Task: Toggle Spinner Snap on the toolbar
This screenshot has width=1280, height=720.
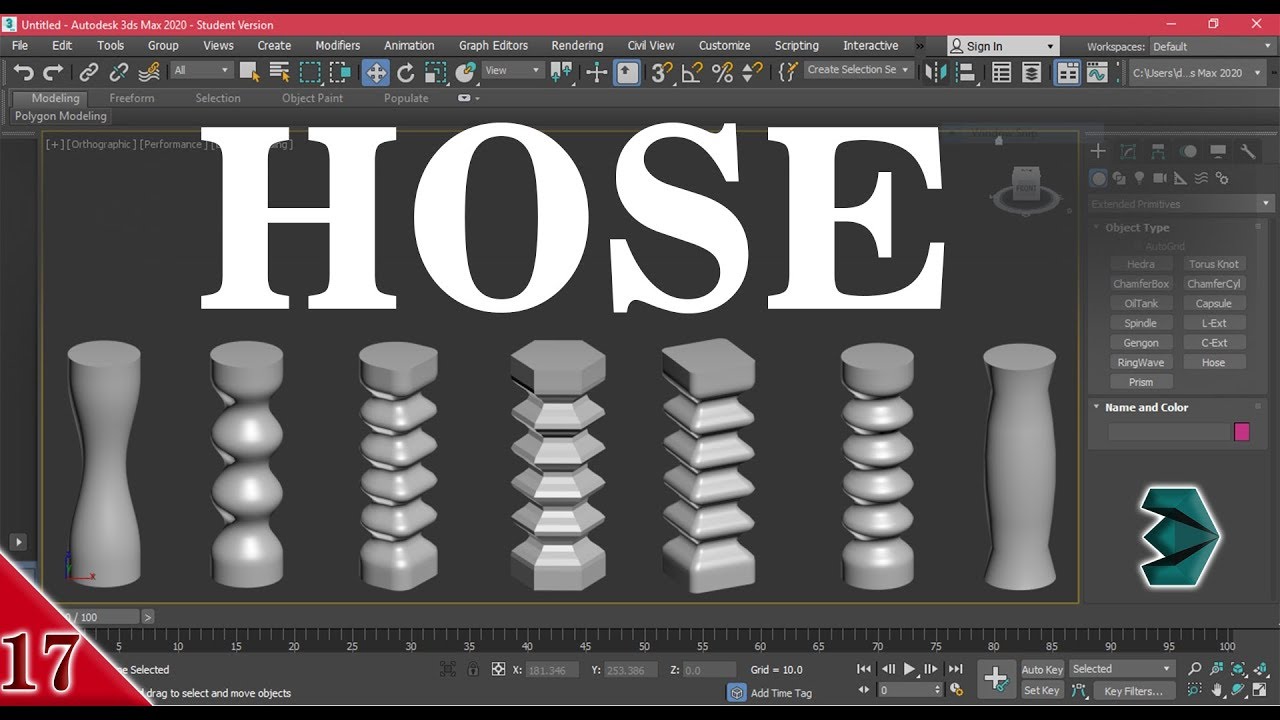Action: (752, 72)
